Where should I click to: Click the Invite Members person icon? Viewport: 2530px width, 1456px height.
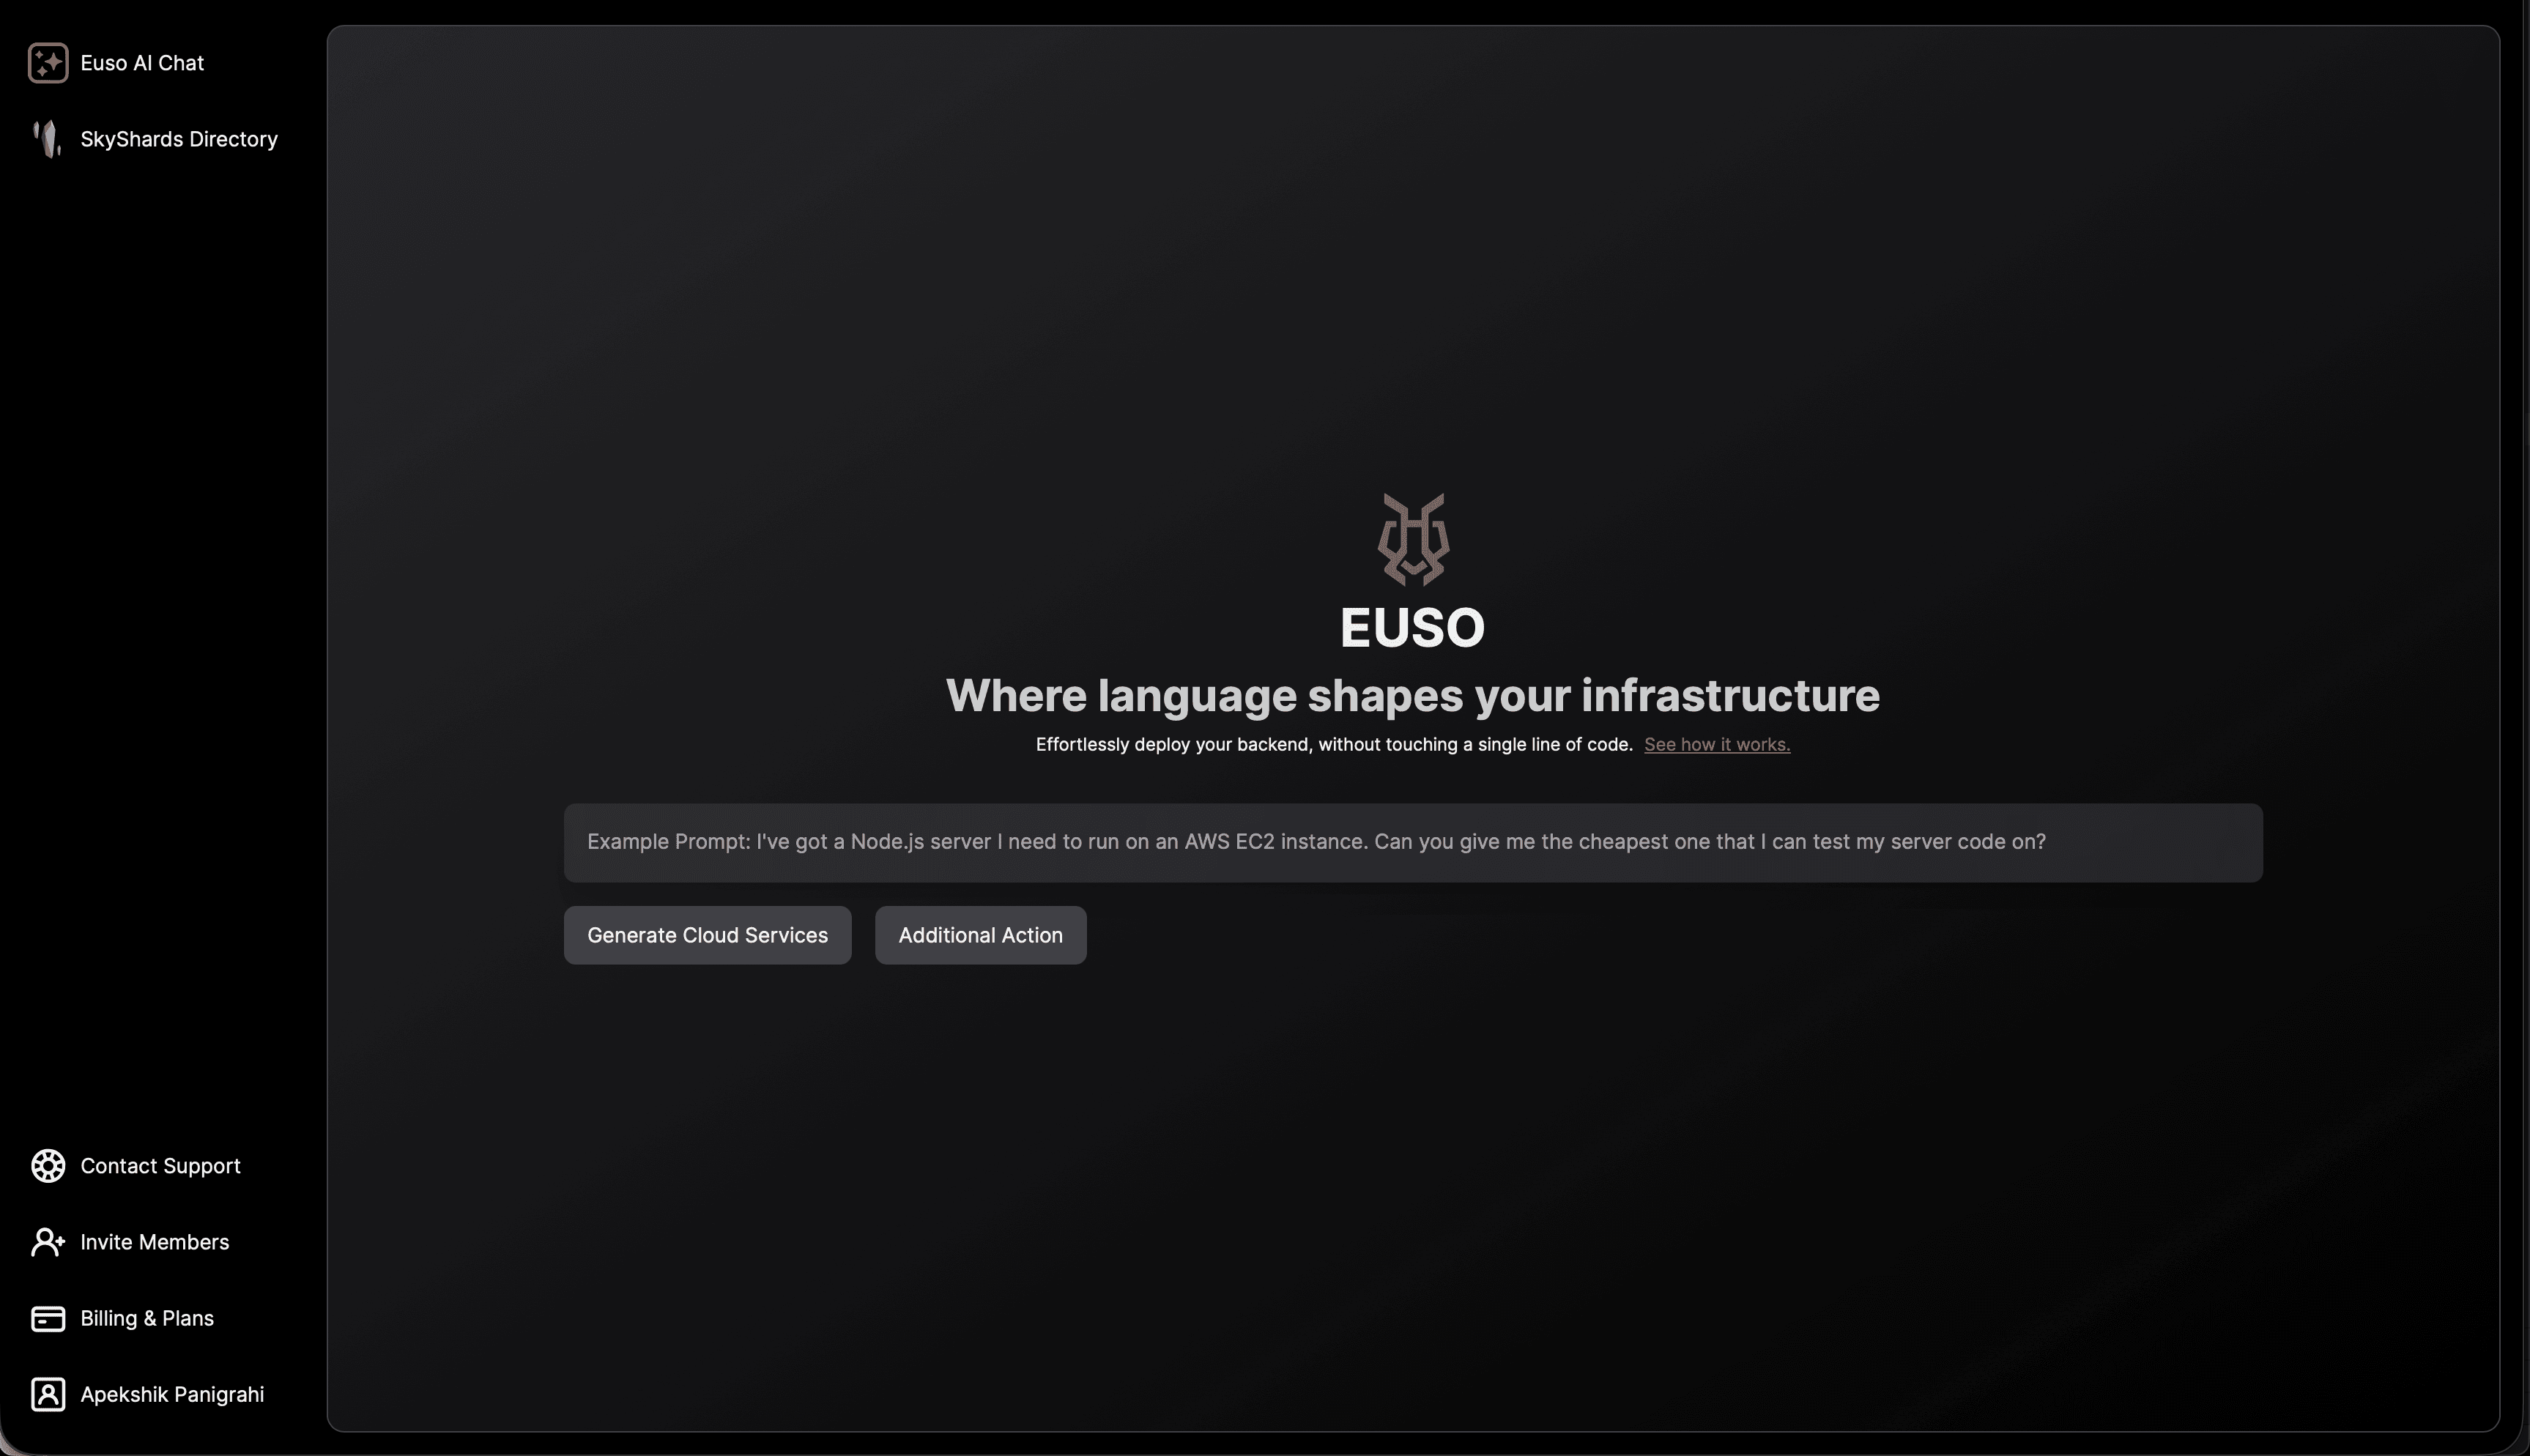tap(48, 1242)
